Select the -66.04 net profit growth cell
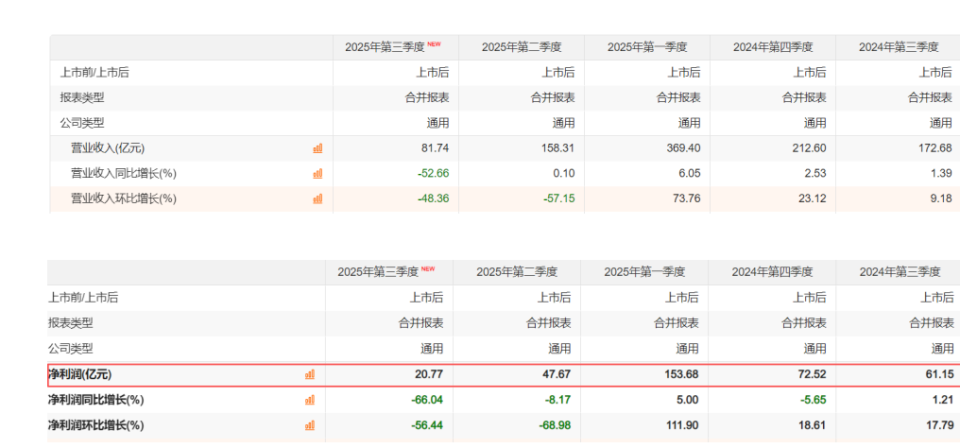This screenshot has height=448, width=960. coord(425,400)
